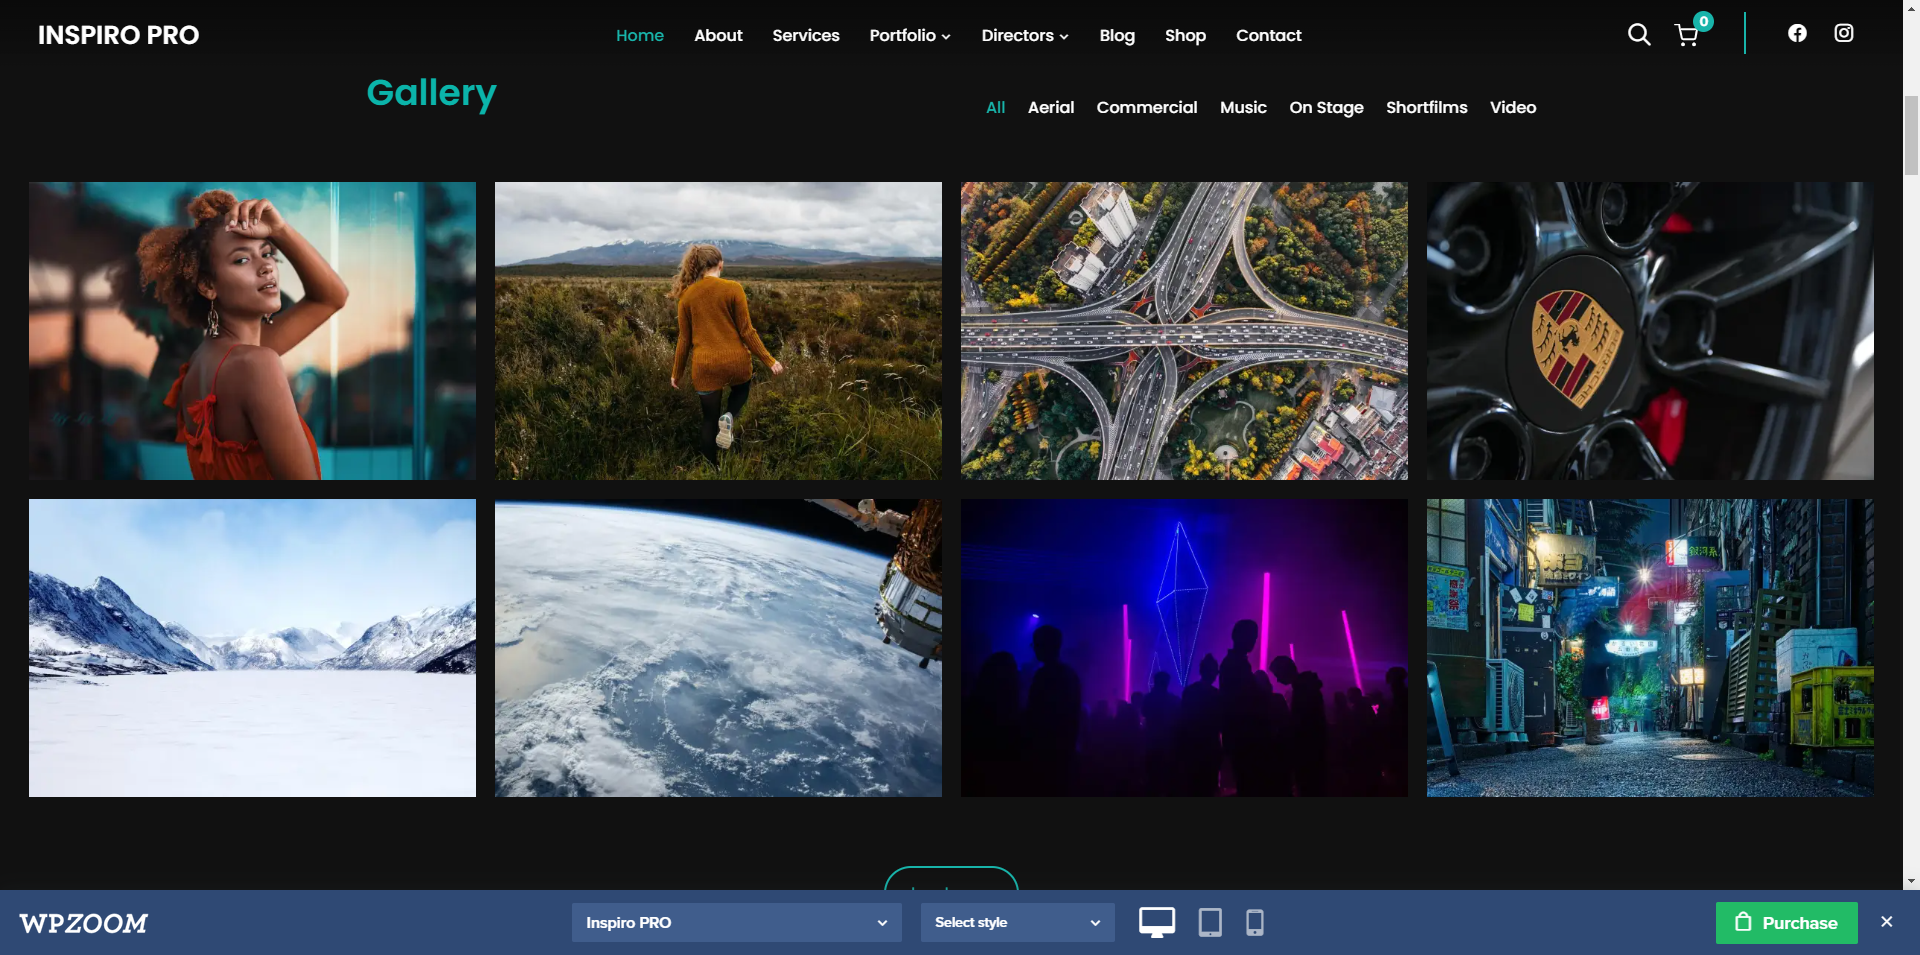Image resolution: width=1920 pixels, height=955 pixels.
Task: Open the neon concert crowd thumbnail
Action: (1184, 648)
